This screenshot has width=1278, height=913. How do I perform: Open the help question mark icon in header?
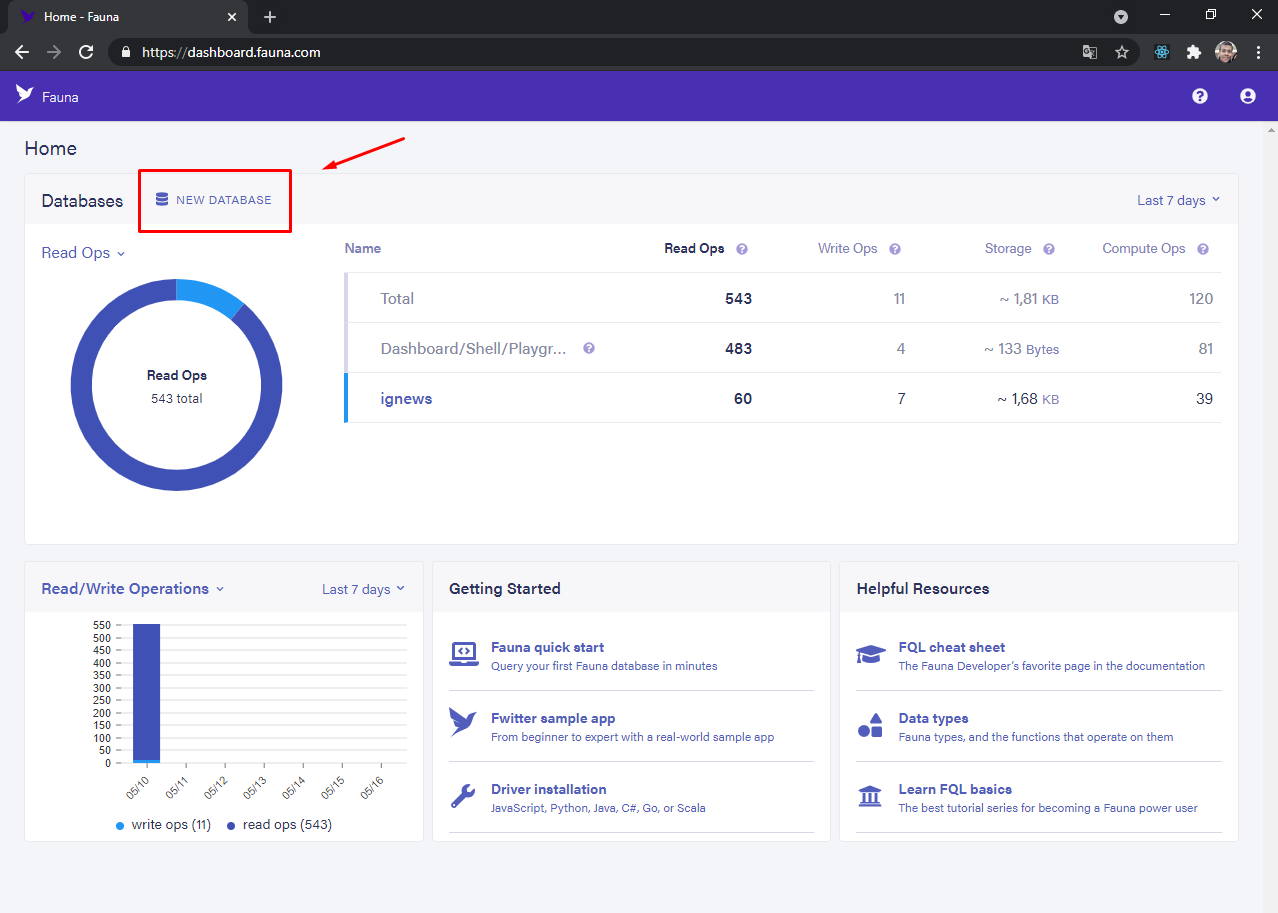tap(1200, 96)
